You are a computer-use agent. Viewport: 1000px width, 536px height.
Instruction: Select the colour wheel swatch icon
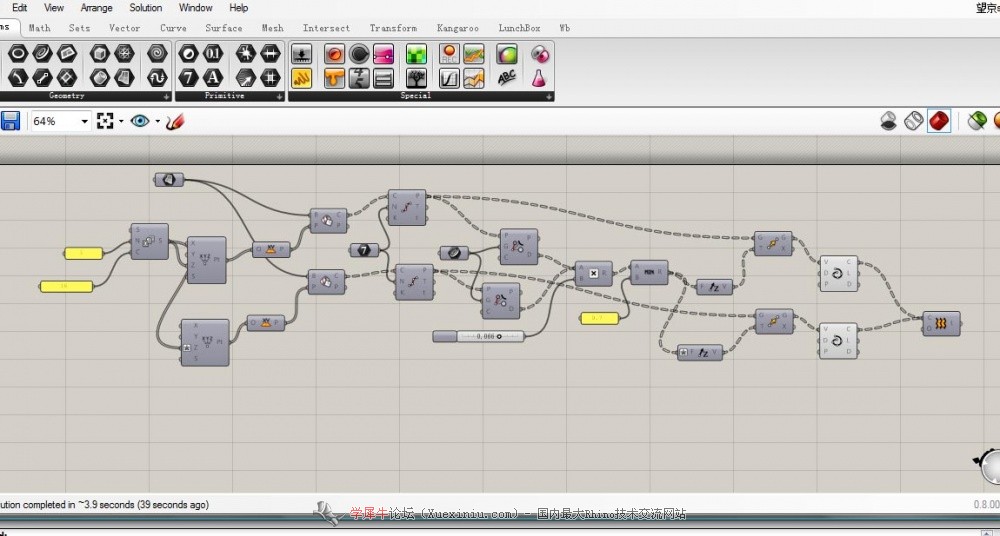point(506,54)
